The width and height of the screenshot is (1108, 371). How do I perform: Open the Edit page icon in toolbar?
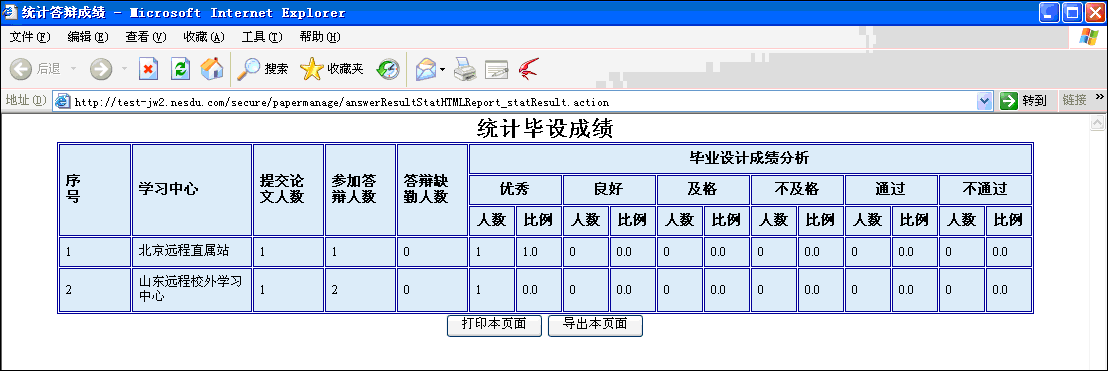point(497,69)
